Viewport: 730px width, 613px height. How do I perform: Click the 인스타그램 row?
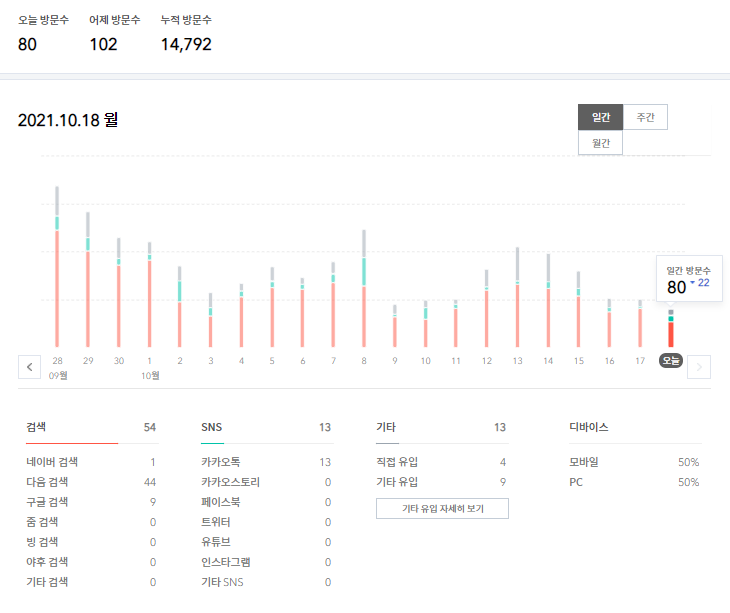pyautogui.click(x=267, y=562)
